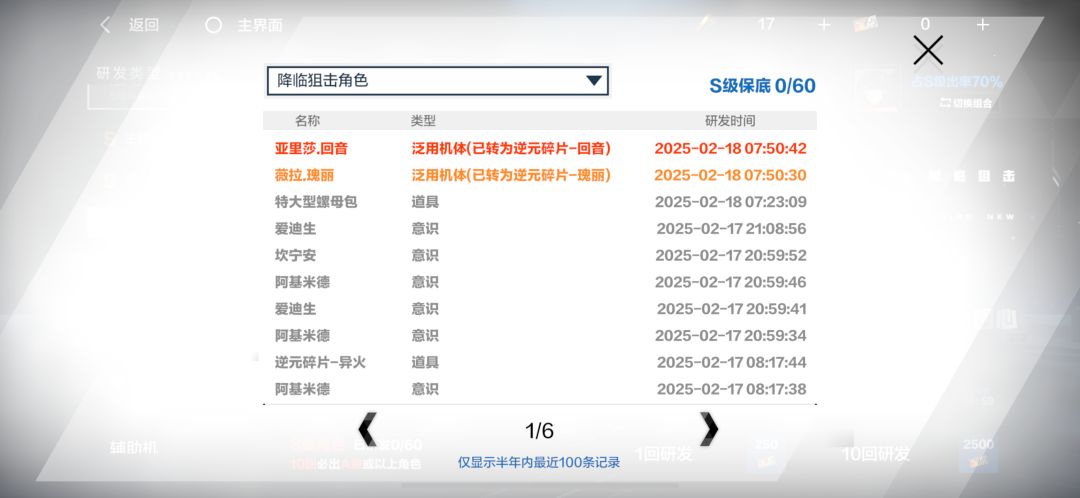
Task: Select the 辅助机 tab behind dialog
Action: coord(134,448)
